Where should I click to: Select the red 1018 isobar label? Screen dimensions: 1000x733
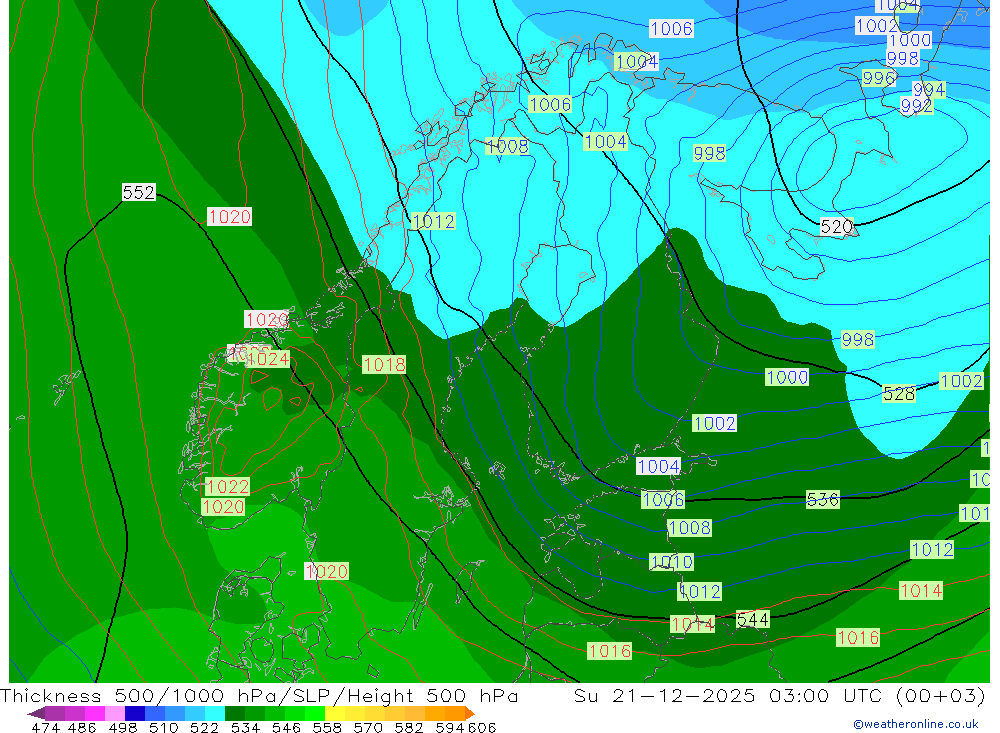pyautogui.click(x=384, y=364)
